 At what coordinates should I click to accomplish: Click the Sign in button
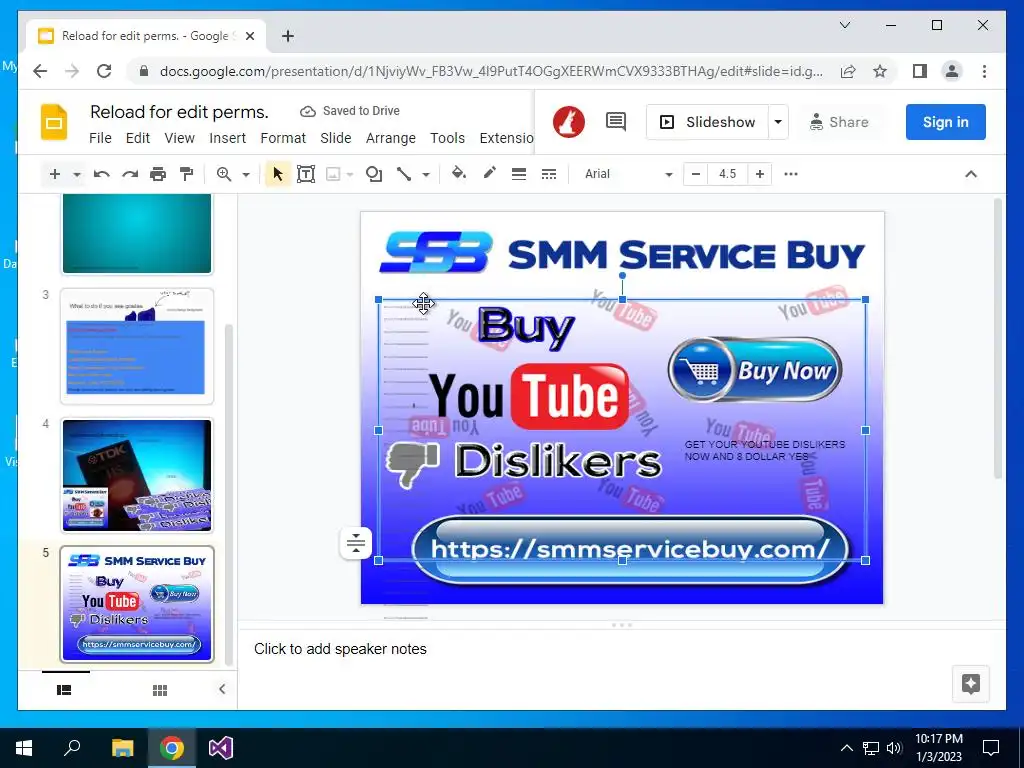[946, 122]
